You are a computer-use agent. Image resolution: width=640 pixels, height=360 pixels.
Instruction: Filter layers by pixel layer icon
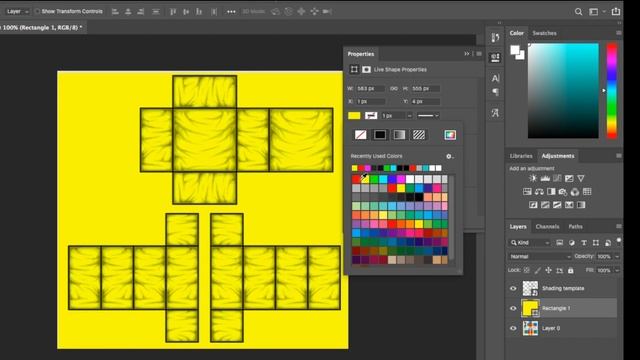point(560,243)
